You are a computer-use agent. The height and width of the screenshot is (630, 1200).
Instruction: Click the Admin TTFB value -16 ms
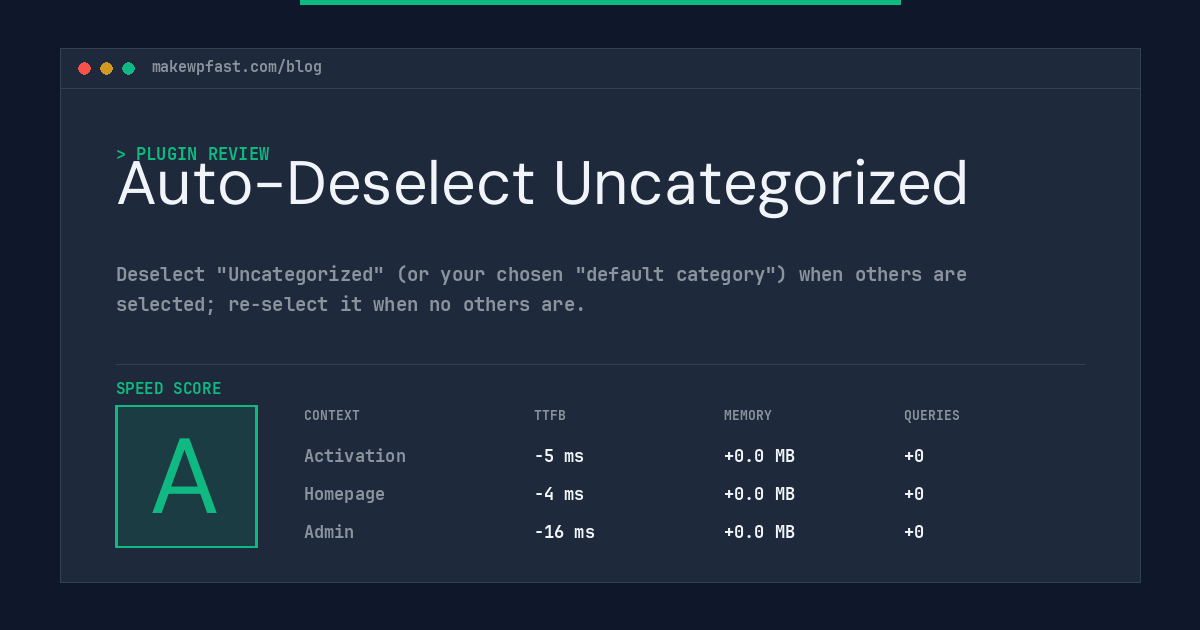pos(564,532)
